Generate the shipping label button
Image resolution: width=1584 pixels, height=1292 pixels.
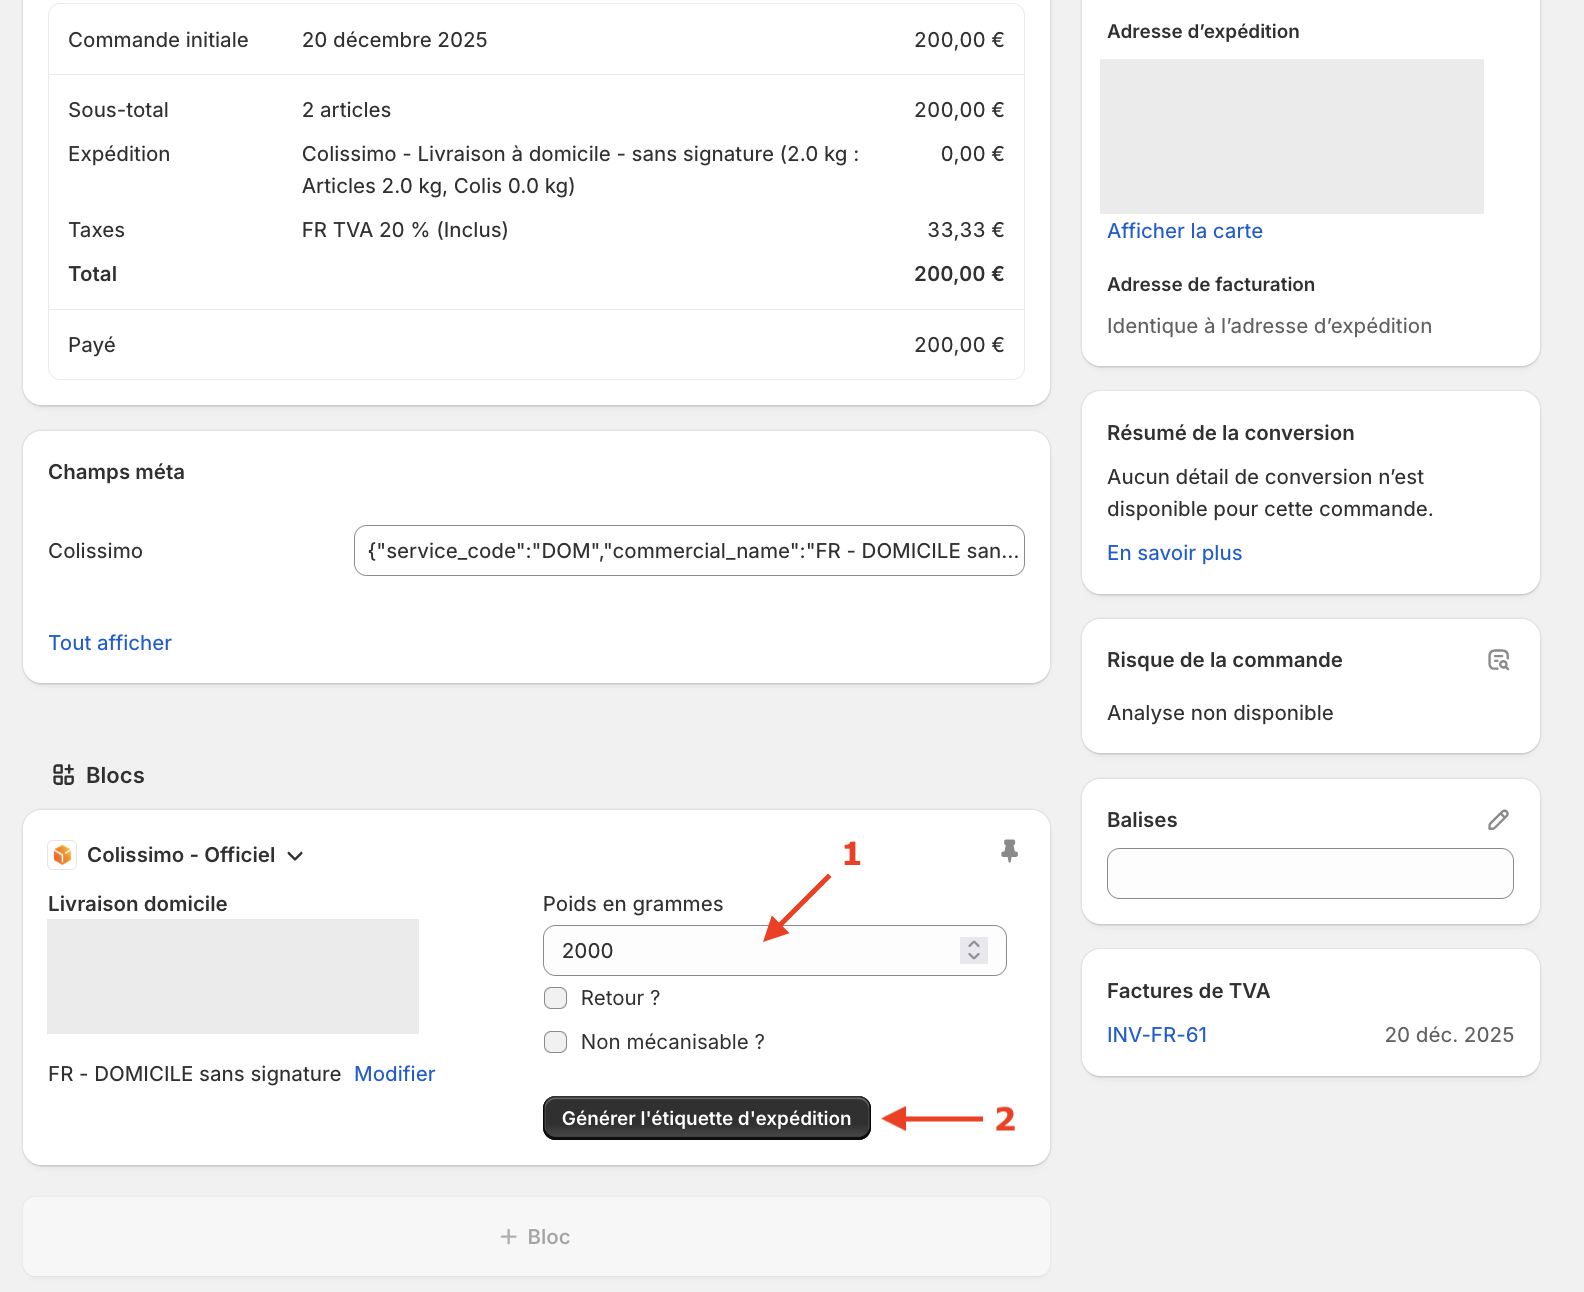pyautogui.click(x=707, y=1118)
